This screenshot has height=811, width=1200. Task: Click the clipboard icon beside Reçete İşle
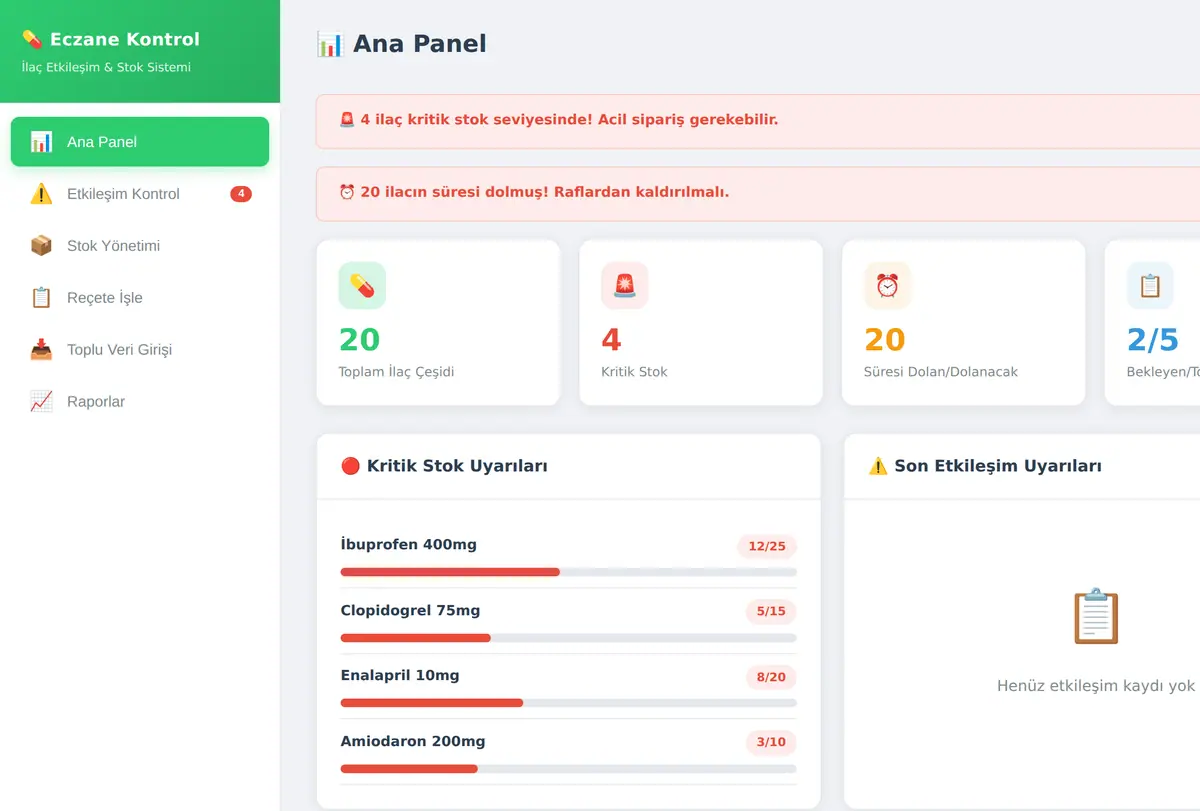tap(41, 298)
